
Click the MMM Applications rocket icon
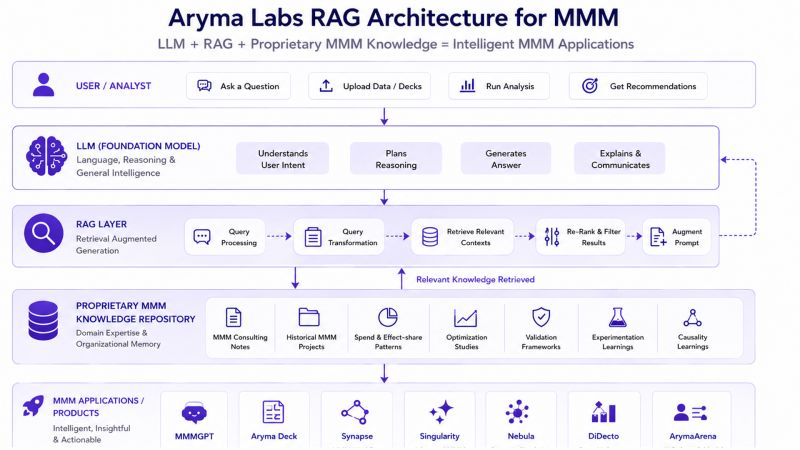pyautogui.click(x=33, y=406)
